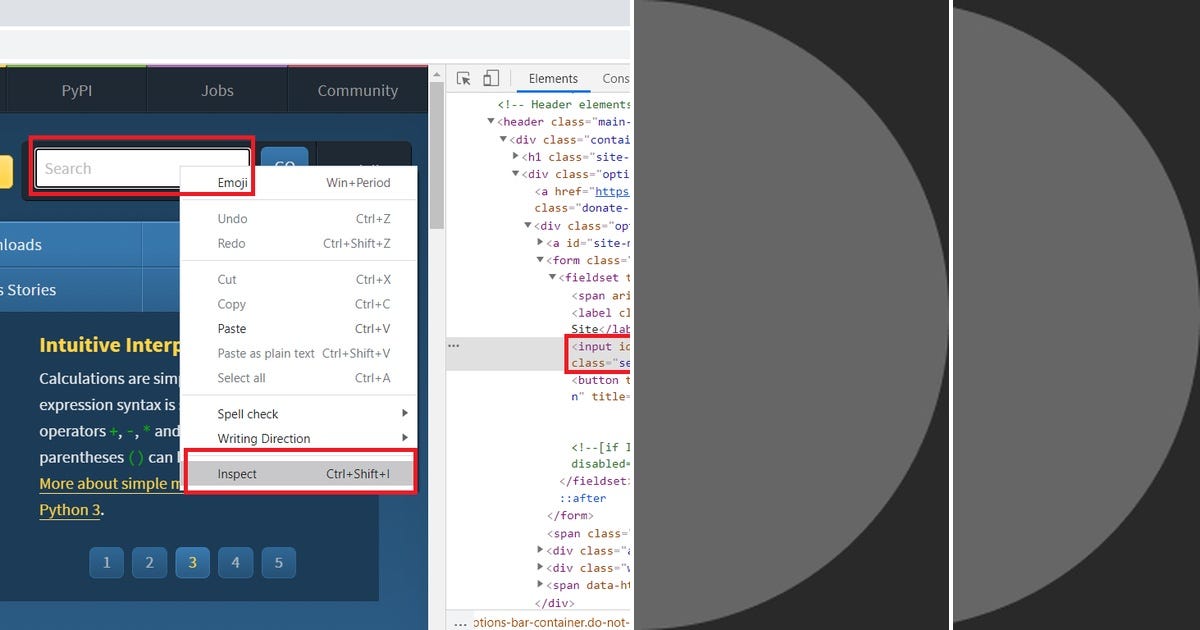The height and width of the screenshot is (630, 1200).
Task: Select the inspect element picker icon
Action: pos(463,77)
